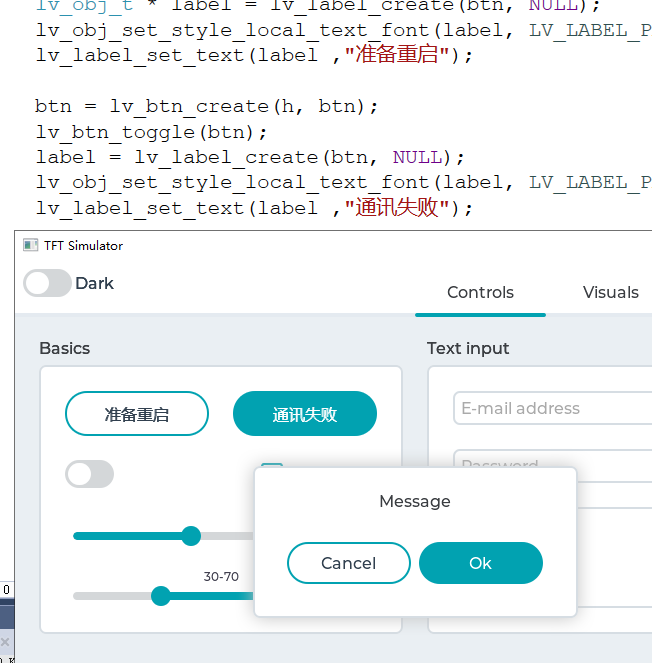Click the 通讯失败 filled button
The height and width of the screenshot is (663, 652).
click(305, 414)
